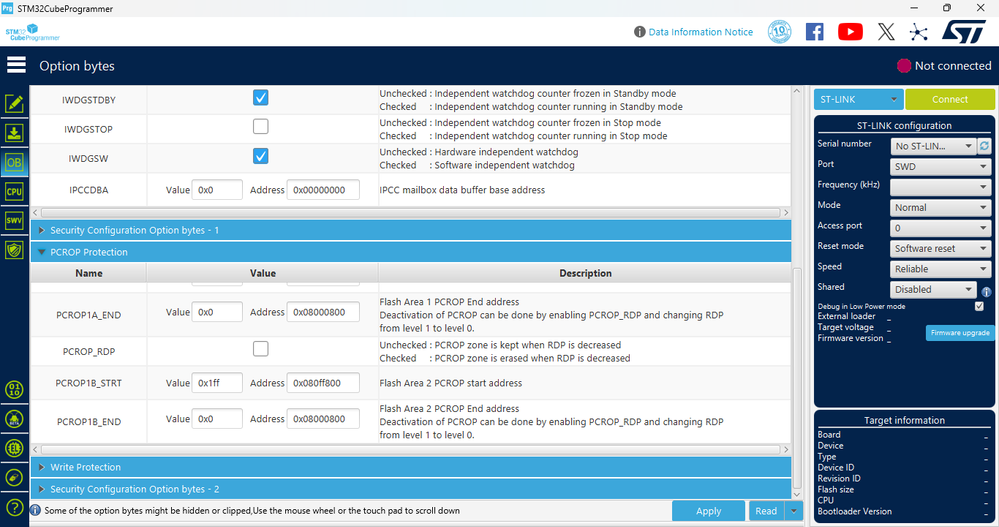The image size is (999, 527).
Task: Toggle the PCROP_RDP checkbox
Action: click(261, 349)
